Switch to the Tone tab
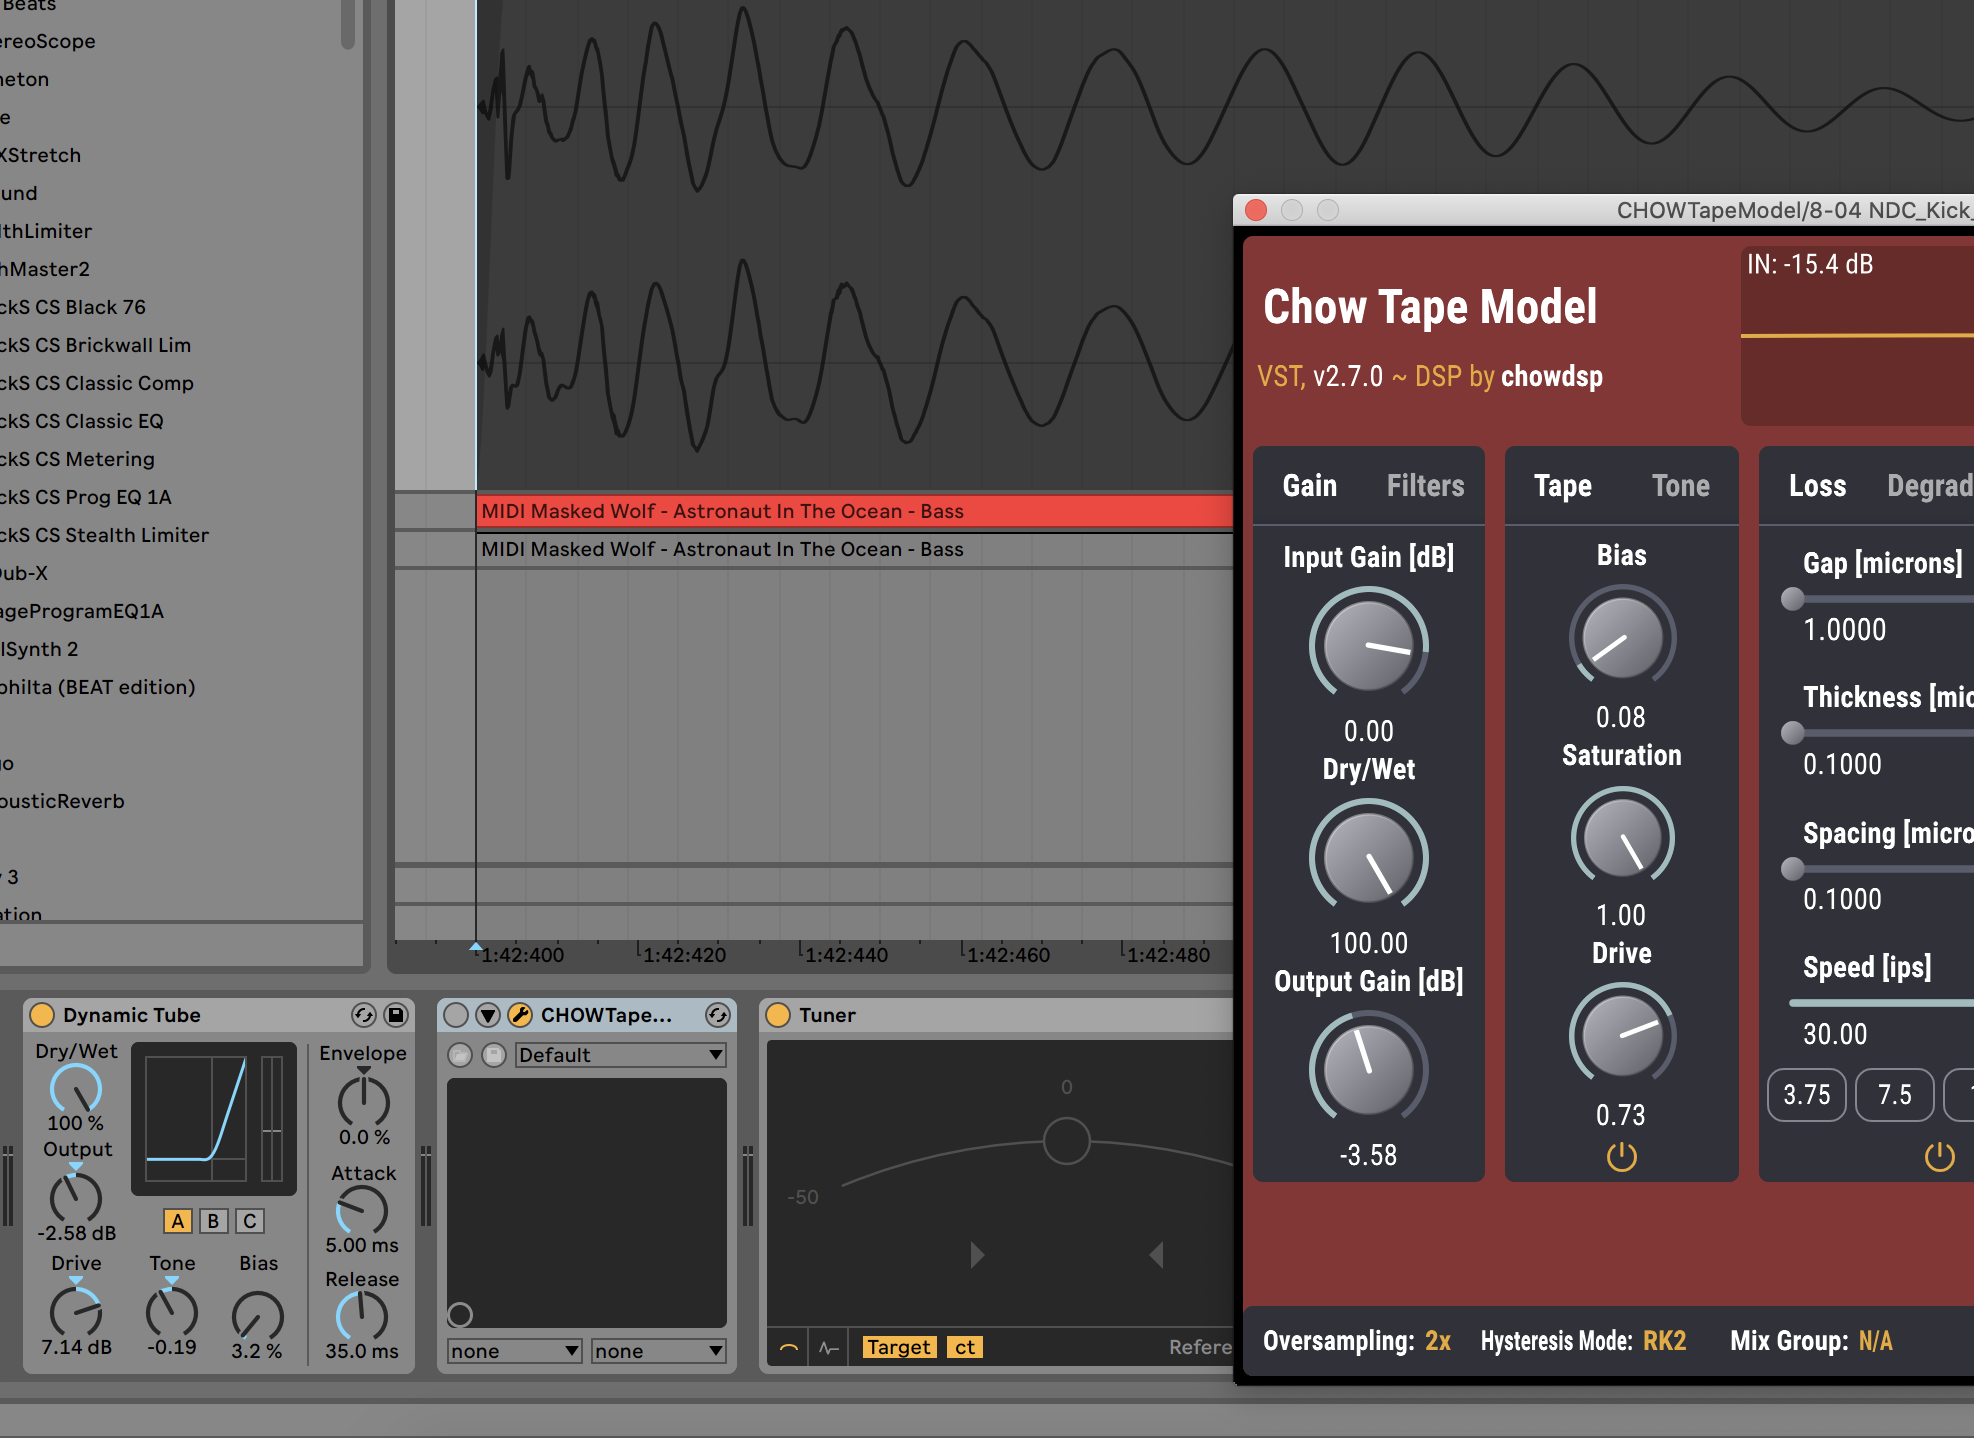Screen dimensions: 1974x1438 (x=1680, y=486)
